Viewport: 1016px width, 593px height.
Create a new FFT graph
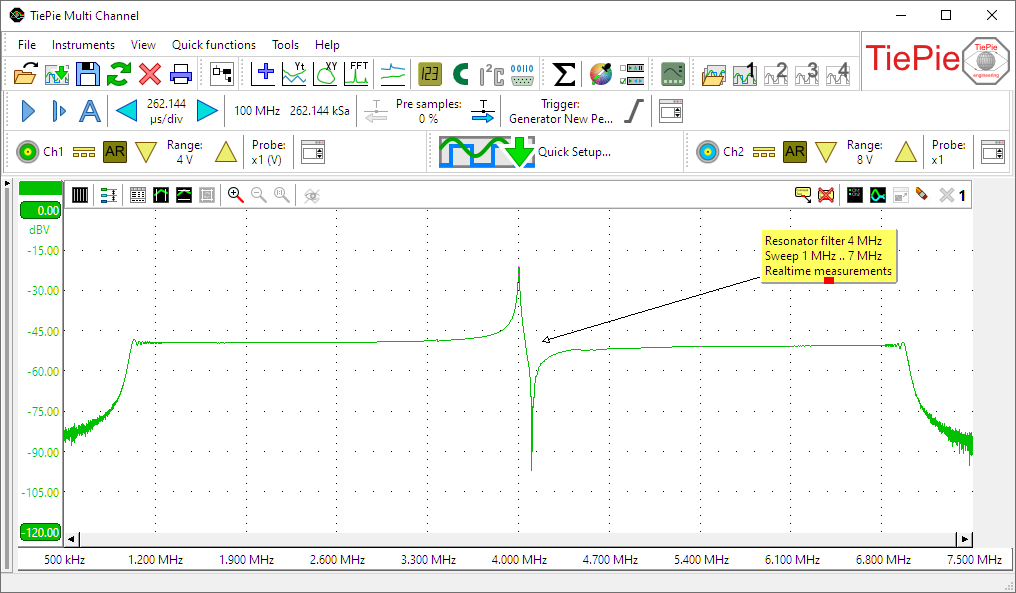click(359, 73)
